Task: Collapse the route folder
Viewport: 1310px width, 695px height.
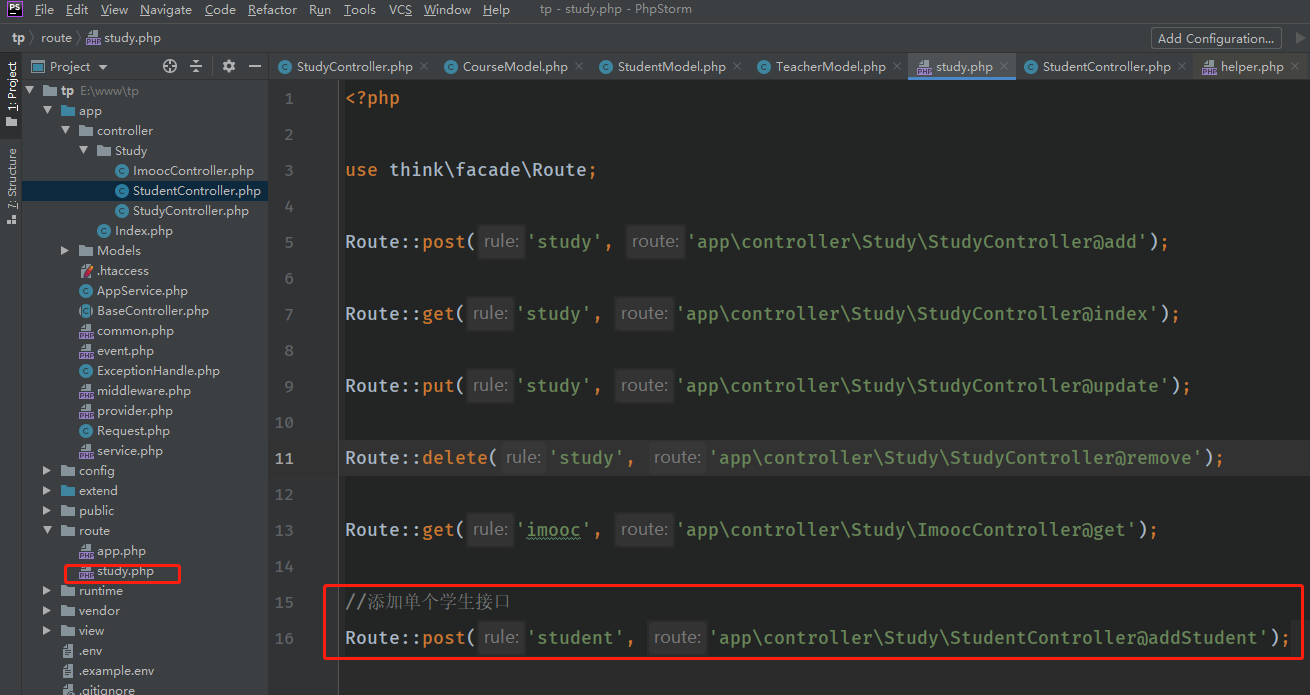Action: (47, 530)
